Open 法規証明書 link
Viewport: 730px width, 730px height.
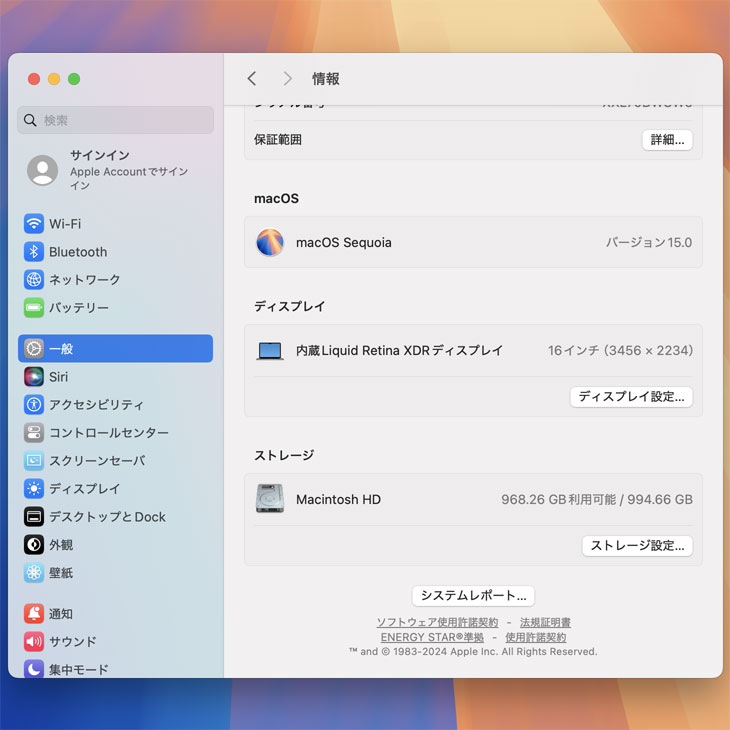pos(545,622)
